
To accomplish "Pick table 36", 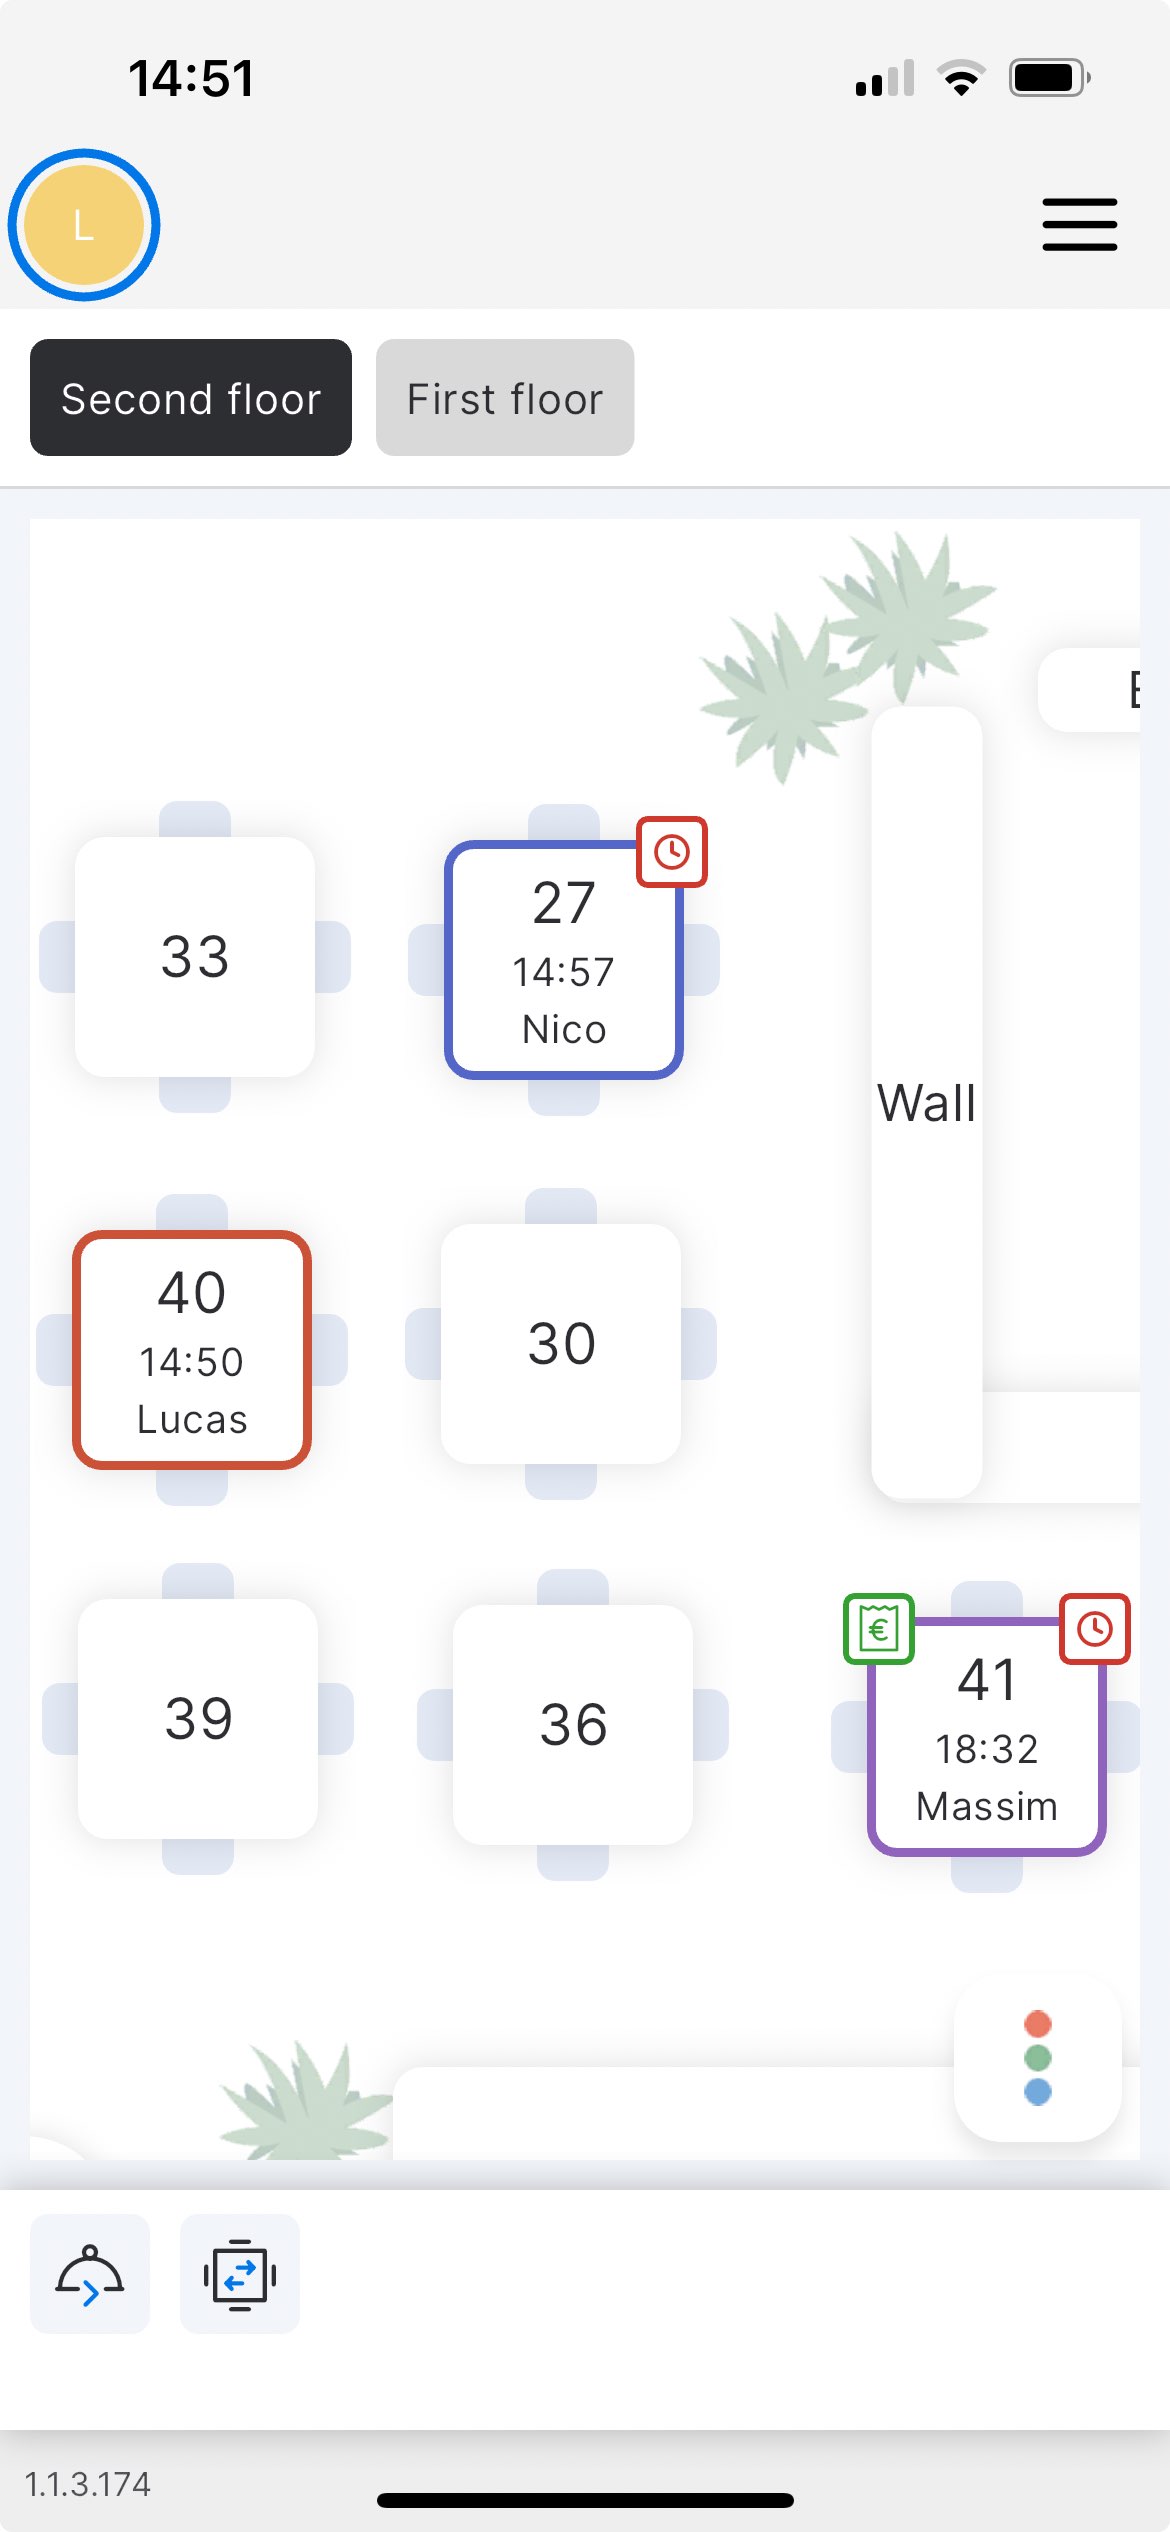I will pos(573,1725).
